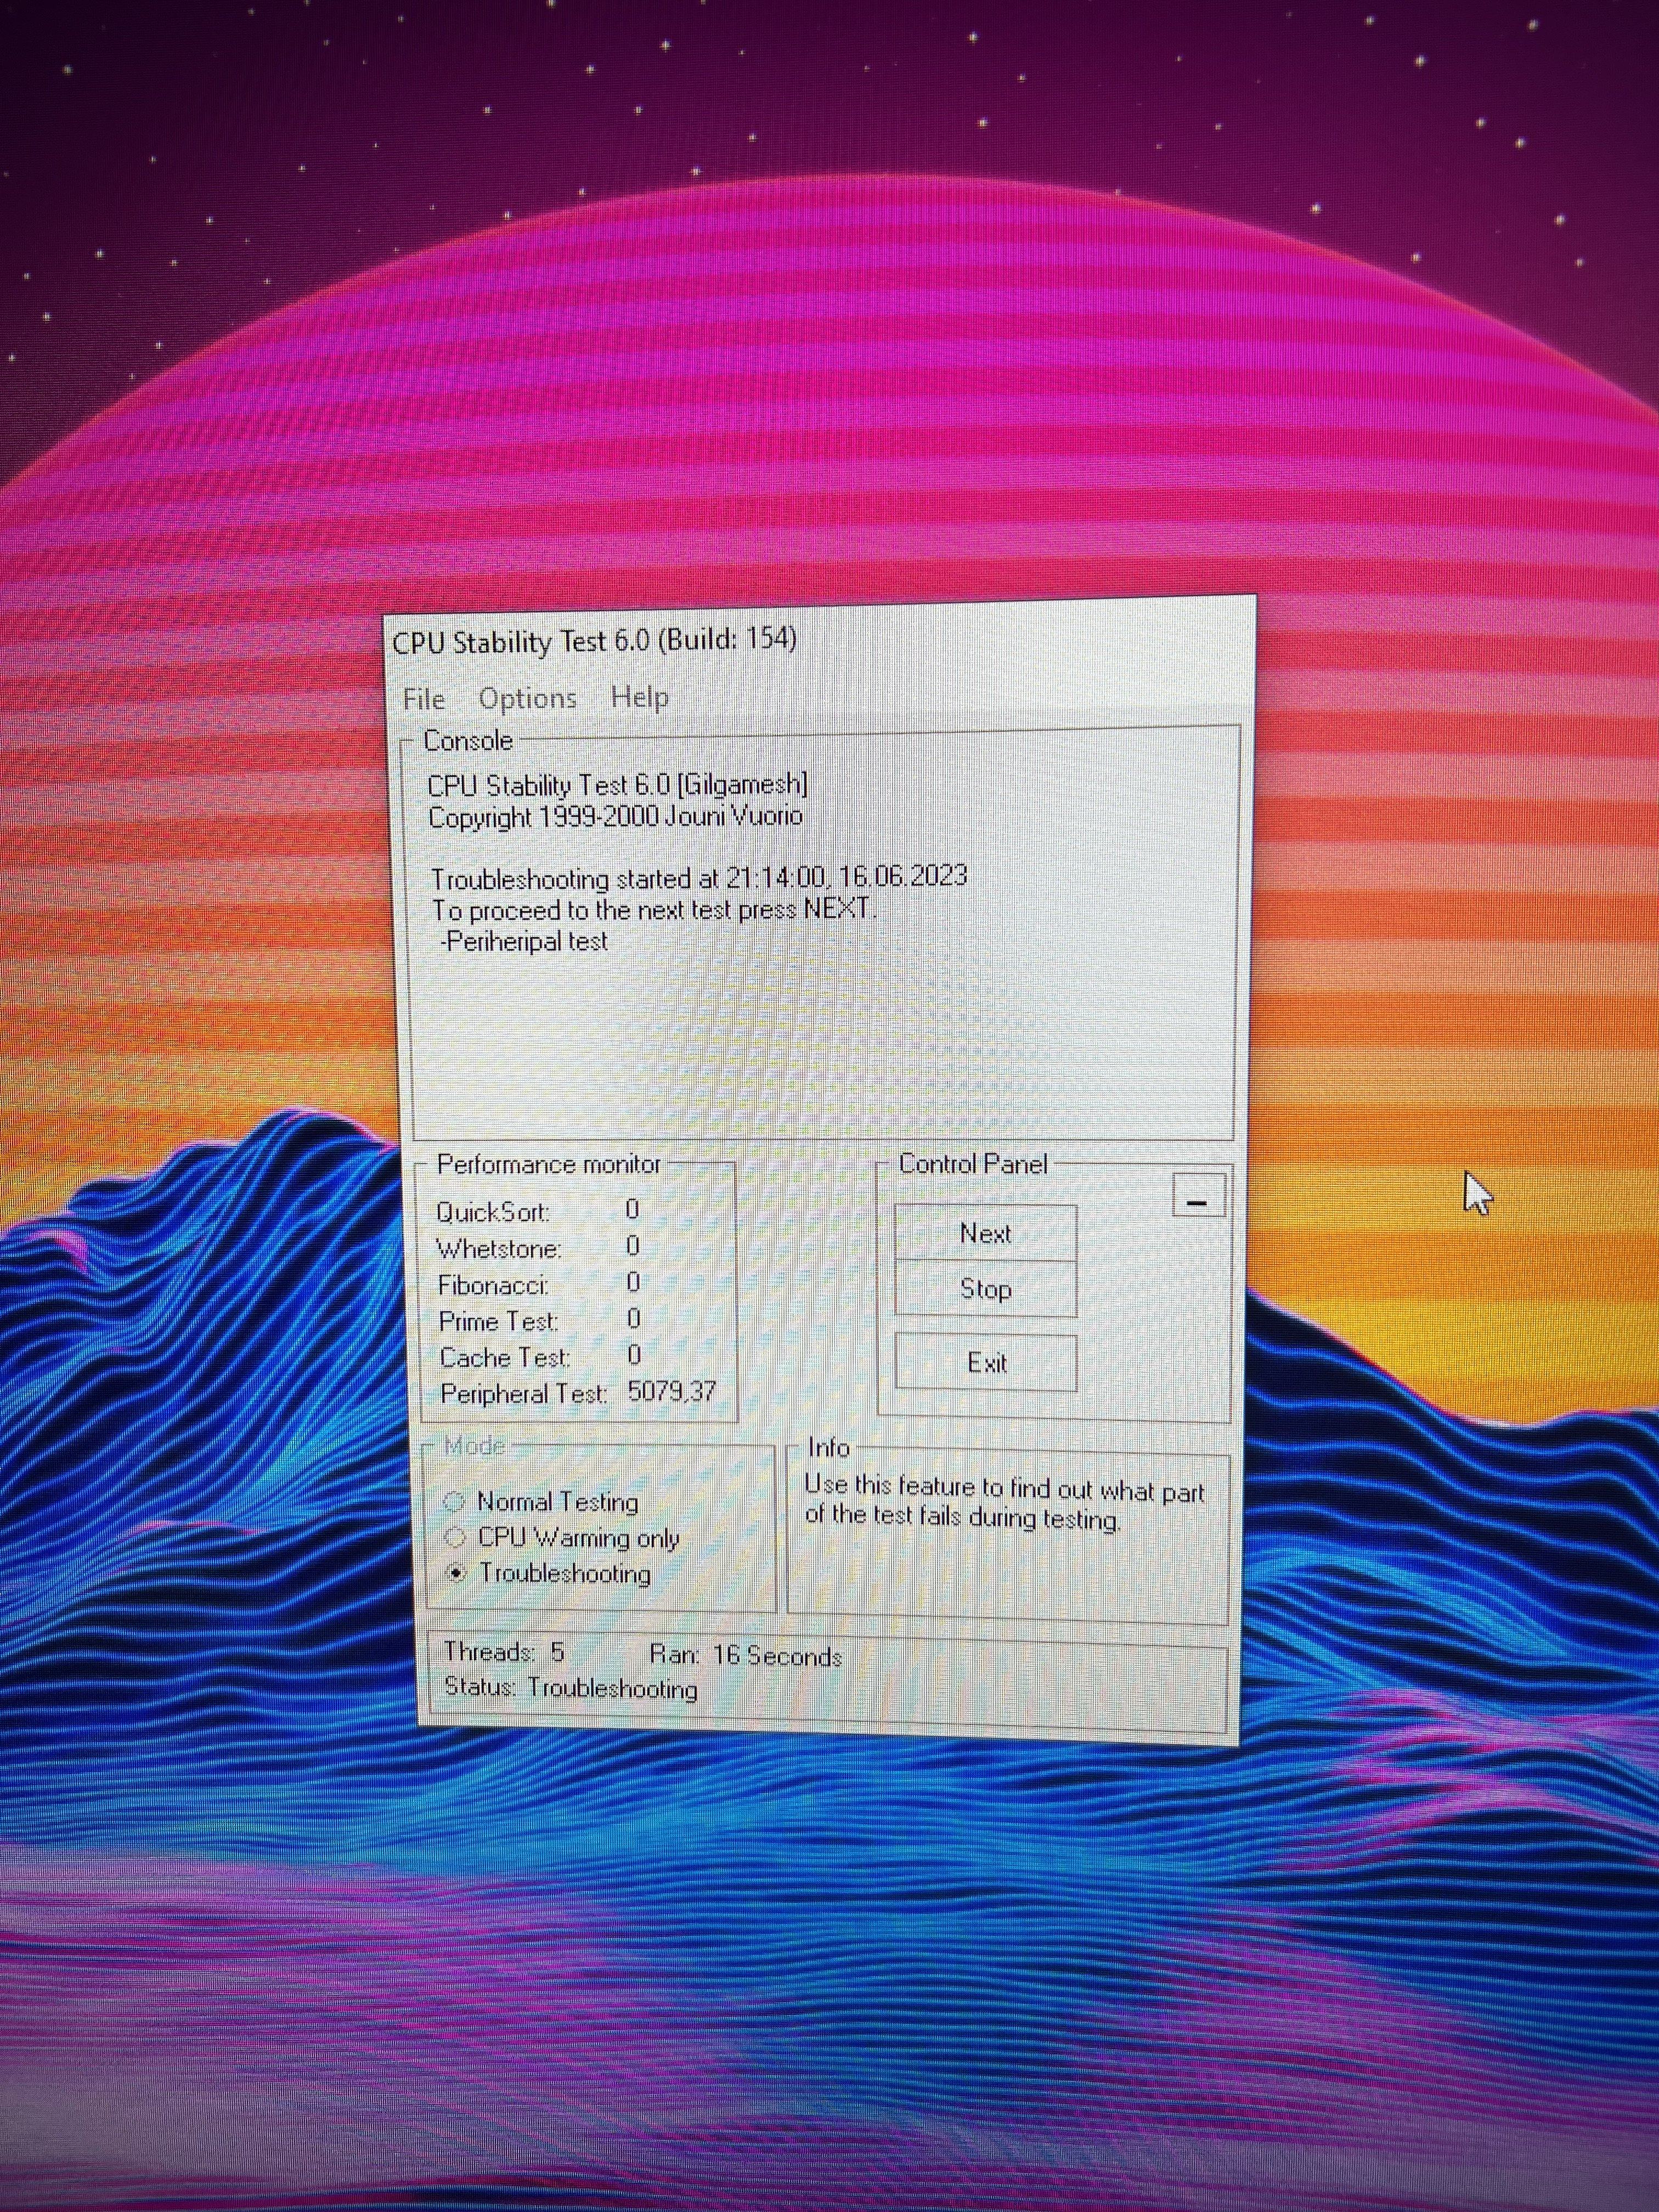Click the 'Copyright 1999-2000 Jouni Vuorio' line
This screenshot has width=1659, height=2212.
coord(615,816)
